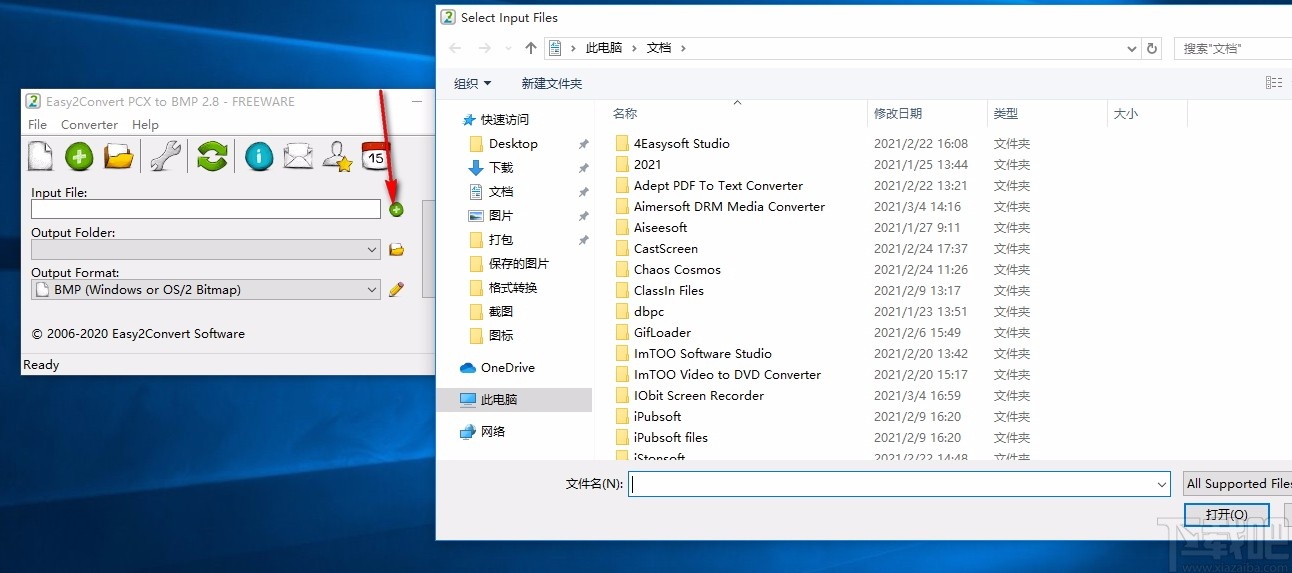Click the envelope mail toolbar icon

pos(298,156)
